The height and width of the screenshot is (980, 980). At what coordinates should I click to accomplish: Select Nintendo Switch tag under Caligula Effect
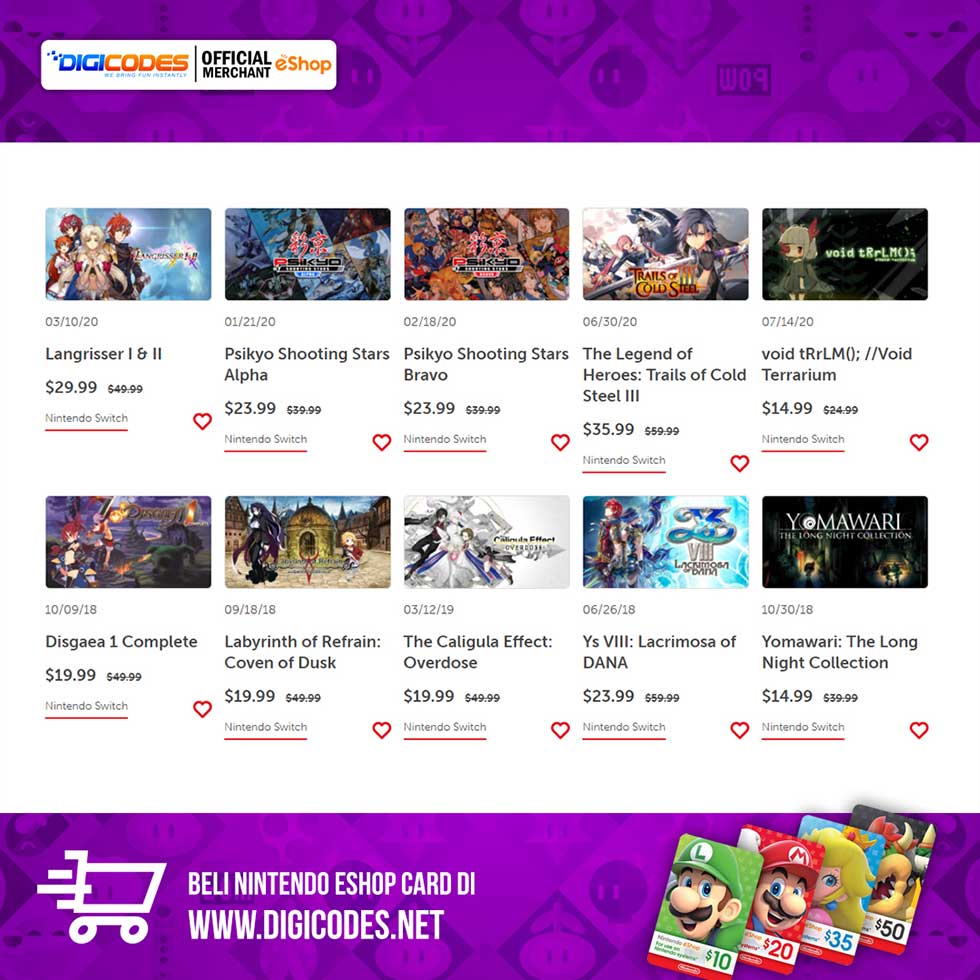[x=444, y=727]
